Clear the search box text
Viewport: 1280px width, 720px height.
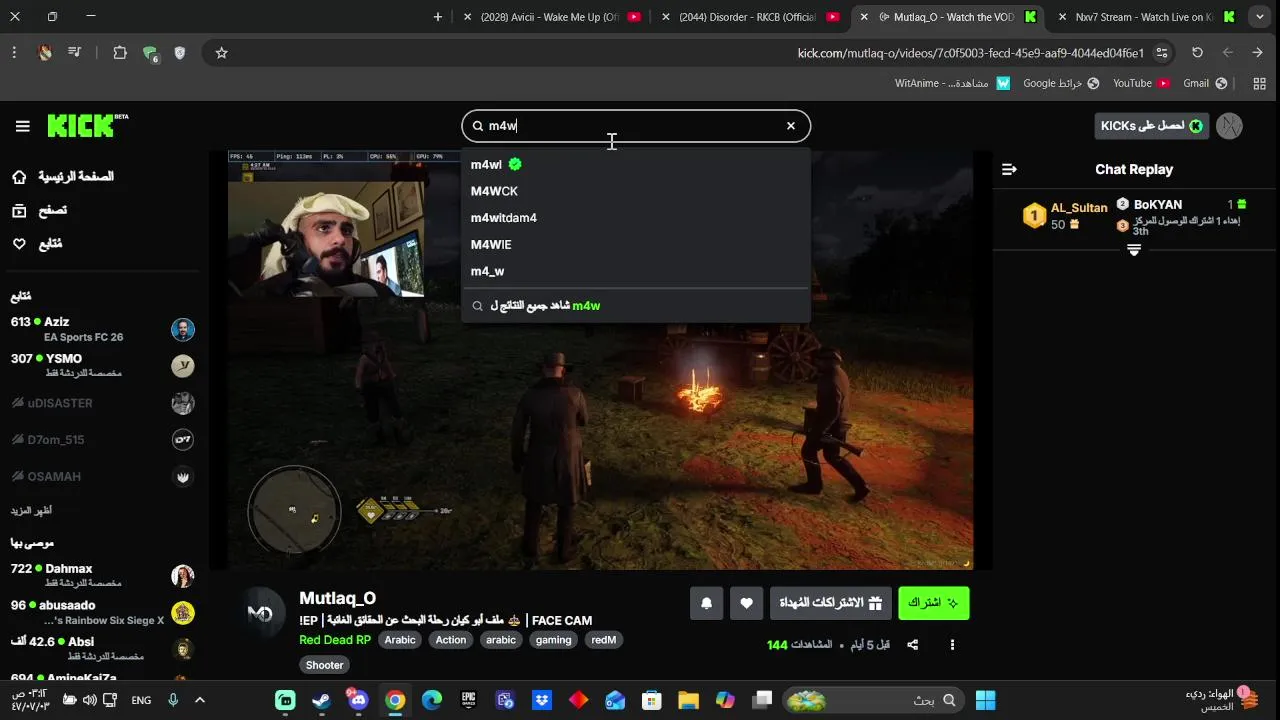click(790, 126)
